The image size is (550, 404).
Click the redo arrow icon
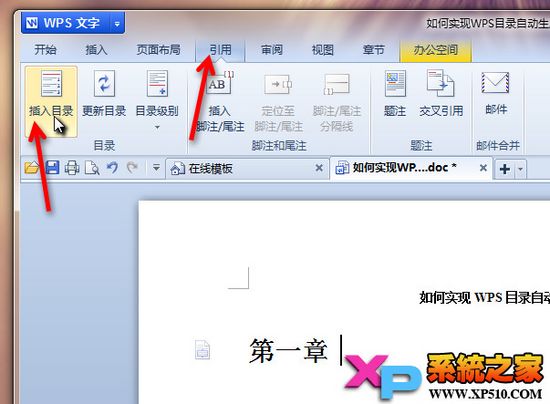click(x=132, y=168)
